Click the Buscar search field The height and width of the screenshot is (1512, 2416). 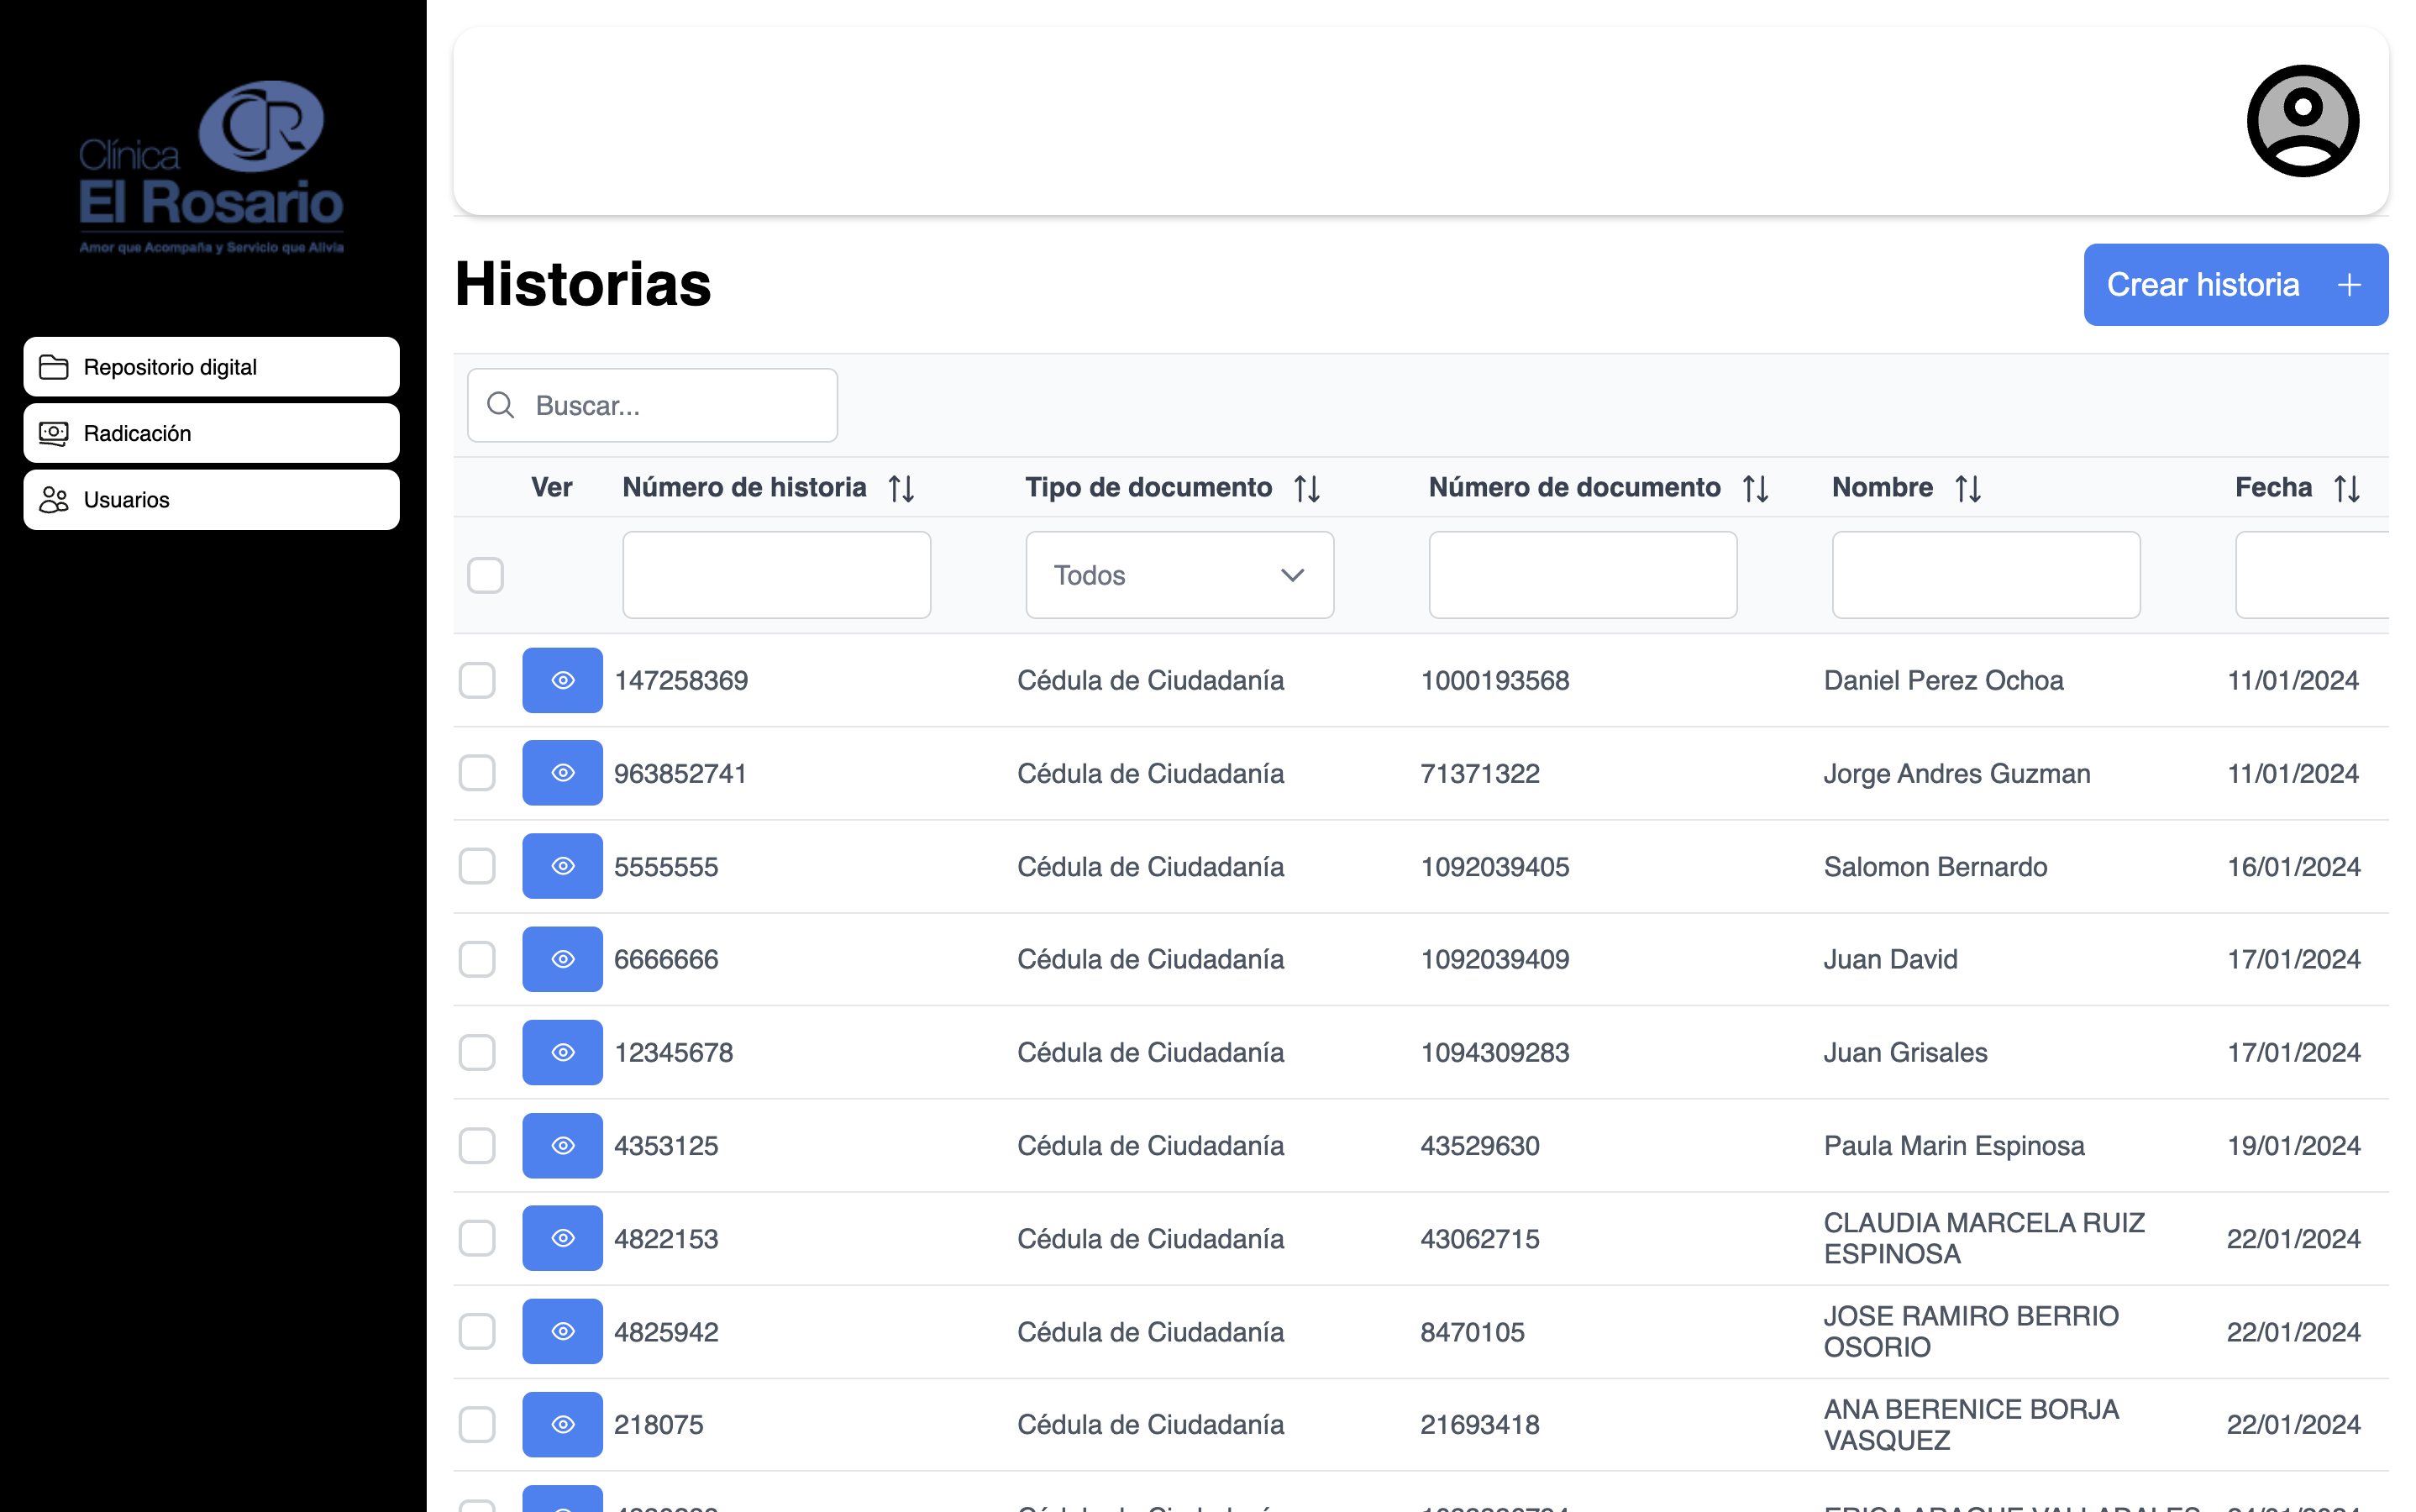point(652,405)
